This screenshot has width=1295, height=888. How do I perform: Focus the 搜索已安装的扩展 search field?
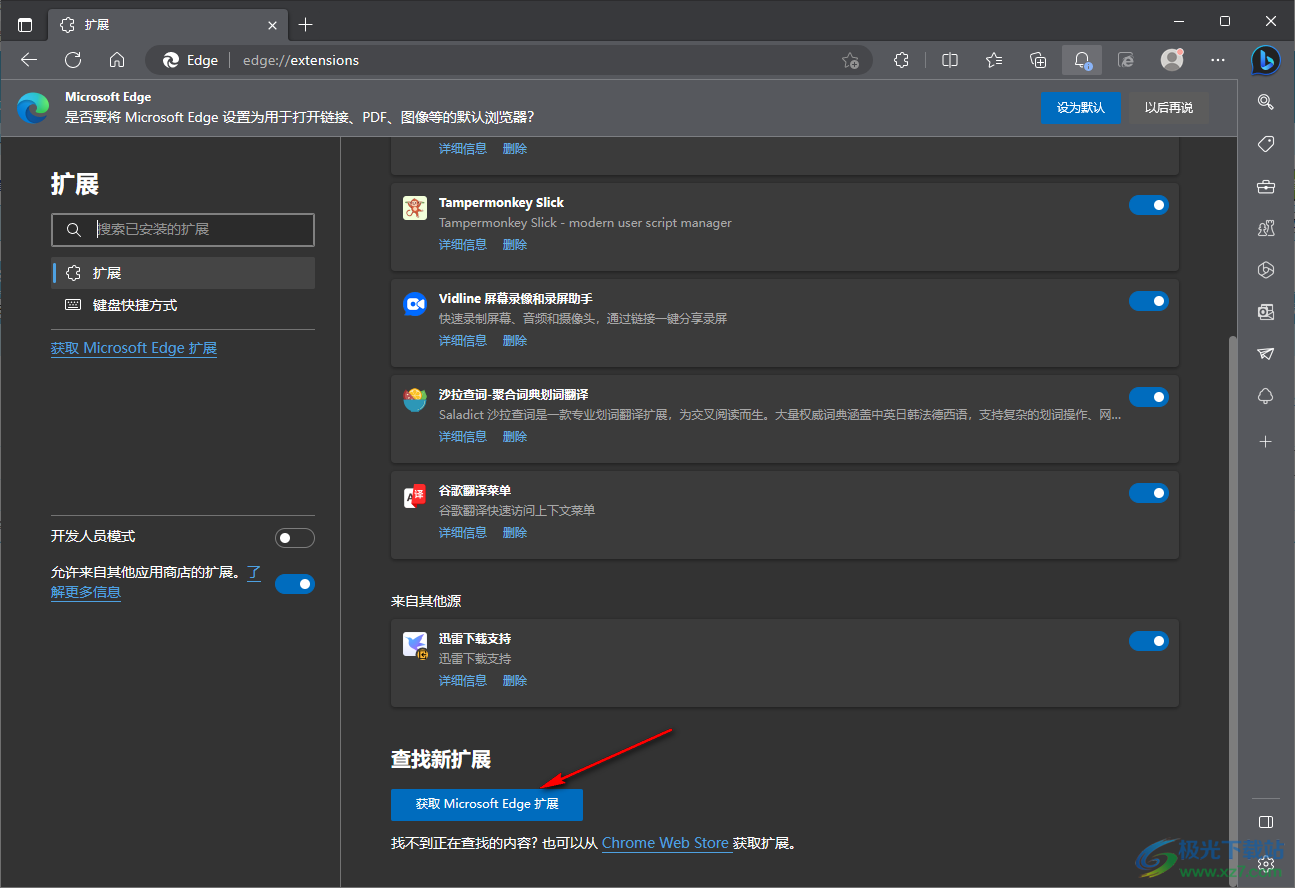click(183, 229)
